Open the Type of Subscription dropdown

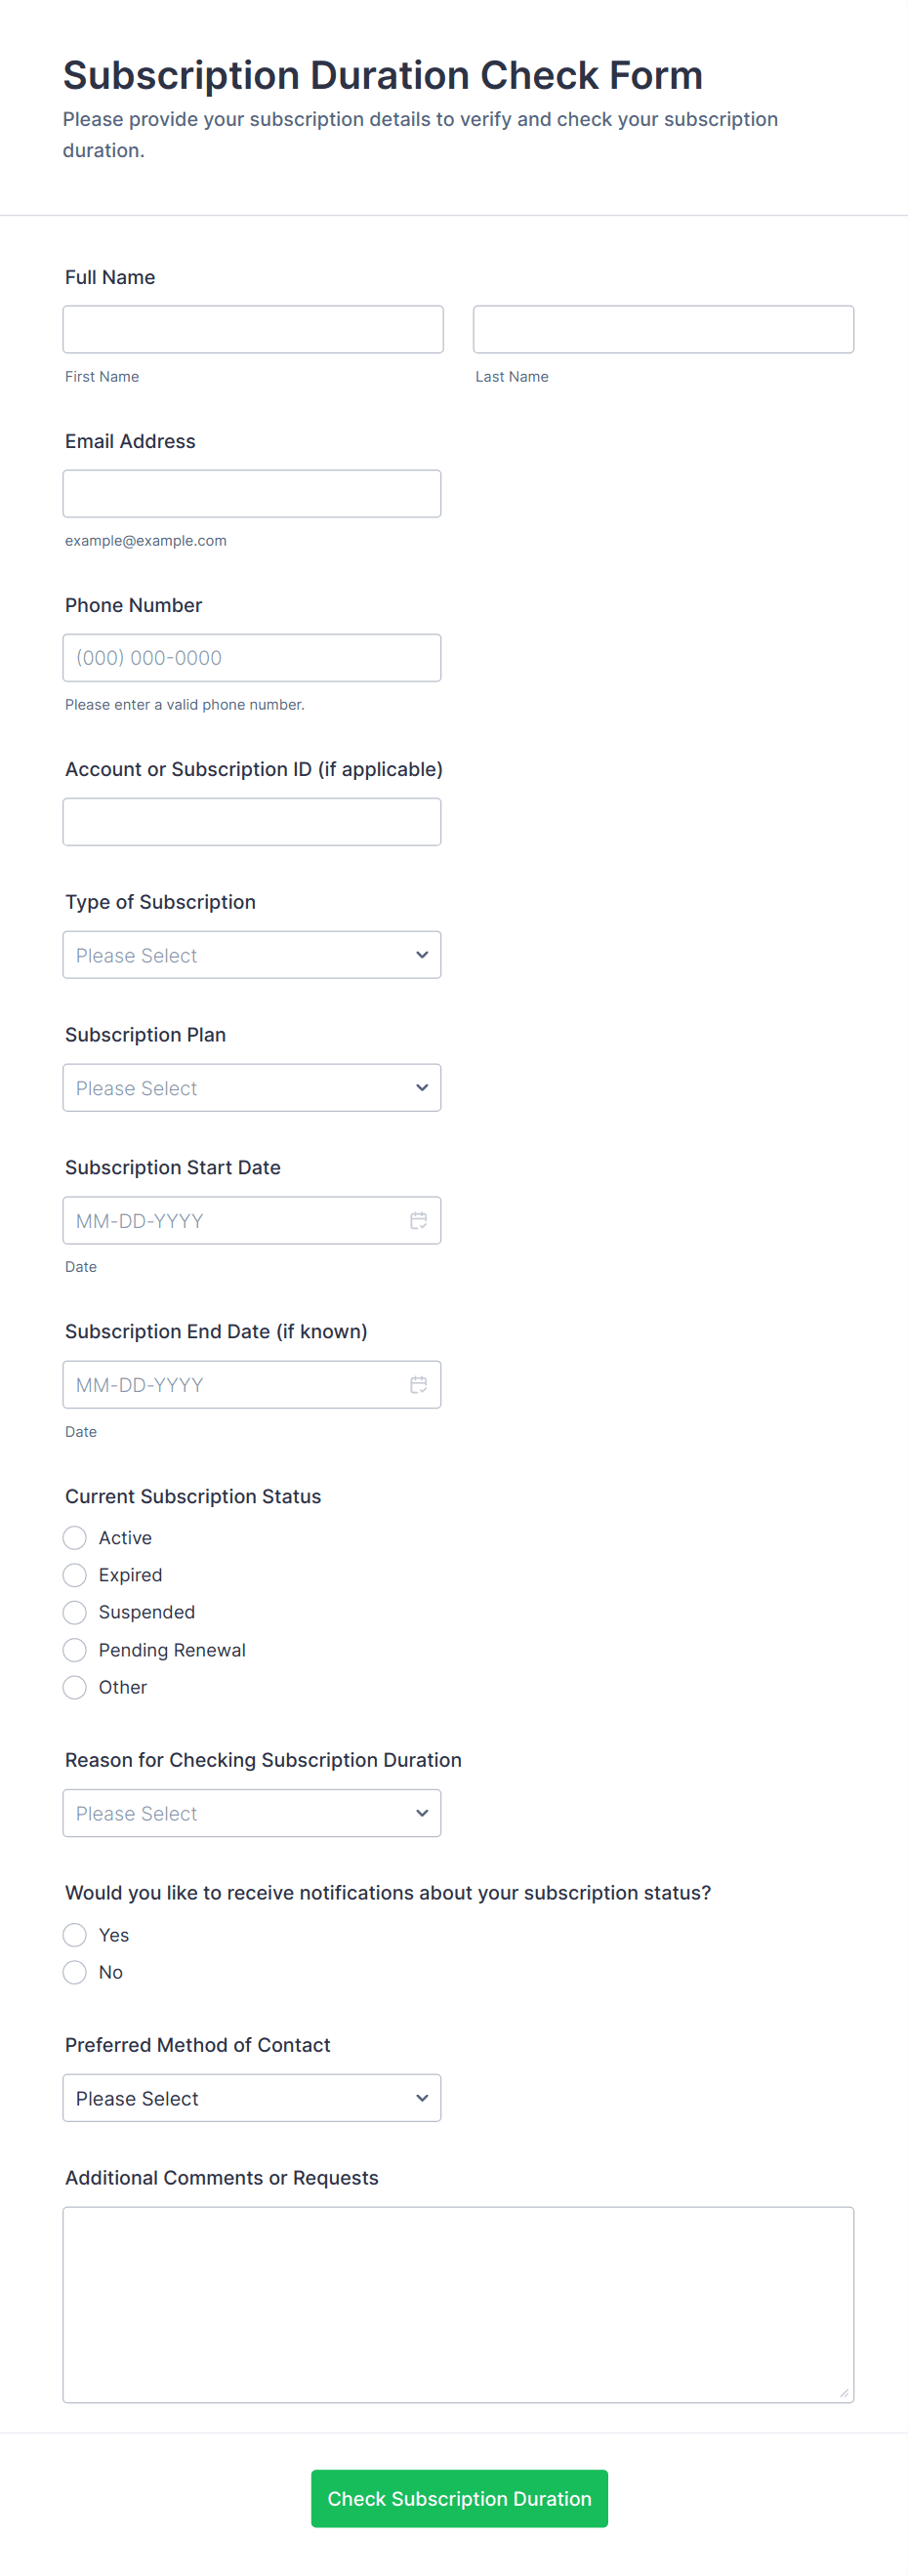(252, 955)
